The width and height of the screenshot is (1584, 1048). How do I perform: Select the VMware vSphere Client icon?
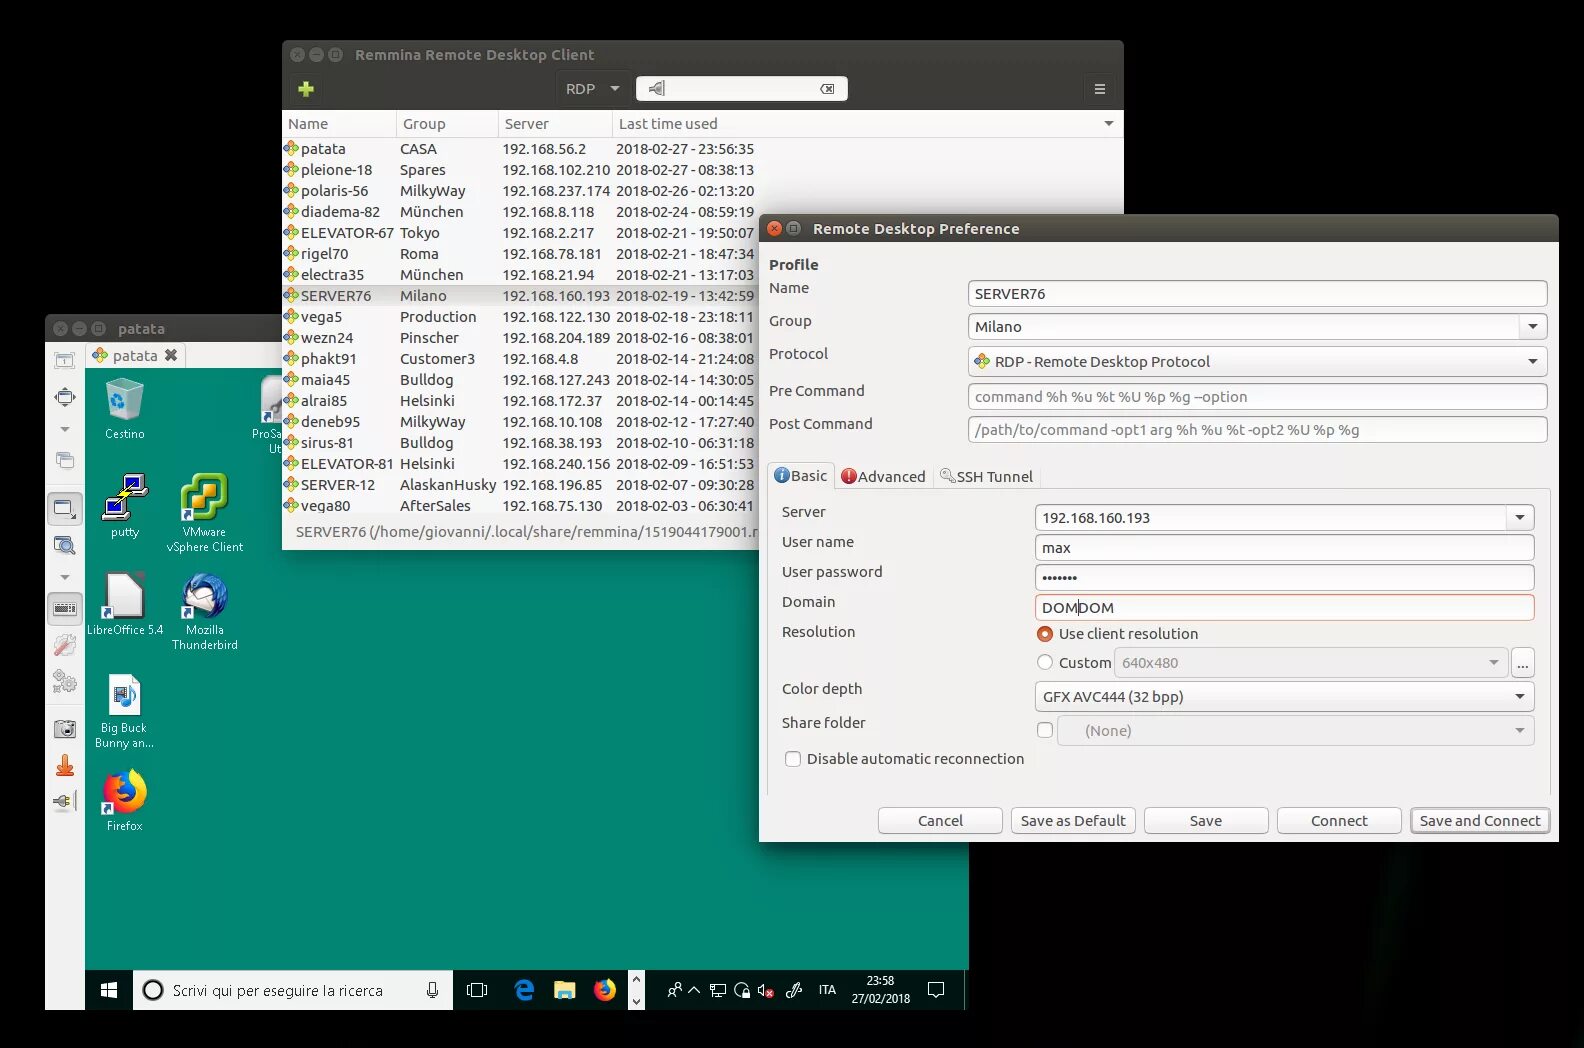(205, 512)
